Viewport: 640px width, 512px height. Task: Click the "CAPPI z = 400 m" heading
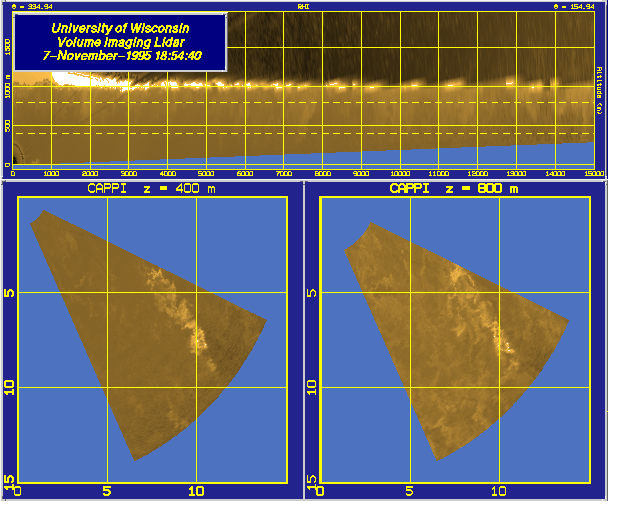(151, 189)
